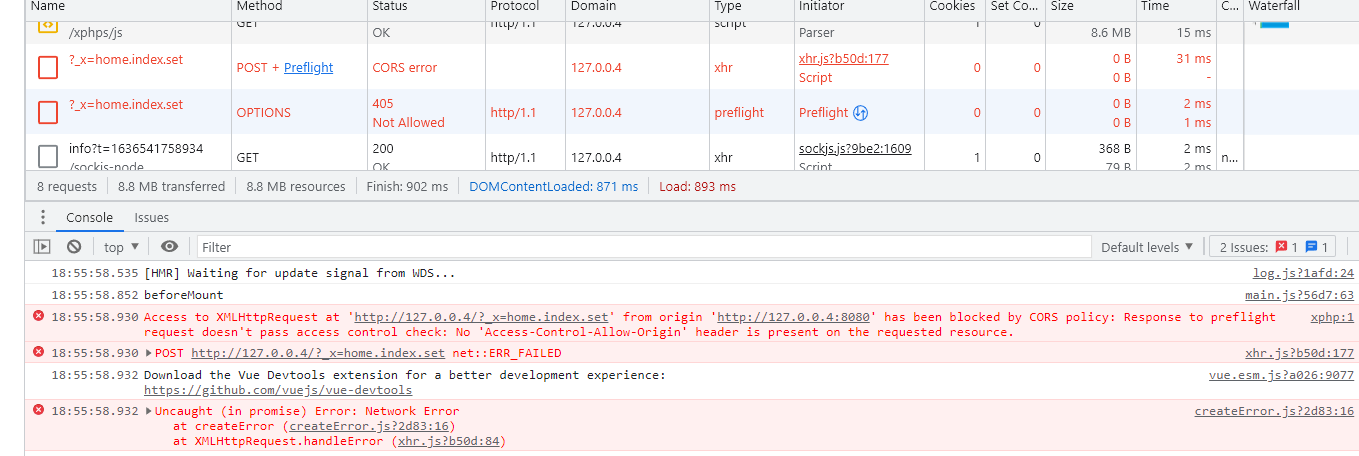Click the preflight icon beside the Preflight initiator
Image resolution: width=1359 pixels, height=456 pixels.
(x=860, y=113)
